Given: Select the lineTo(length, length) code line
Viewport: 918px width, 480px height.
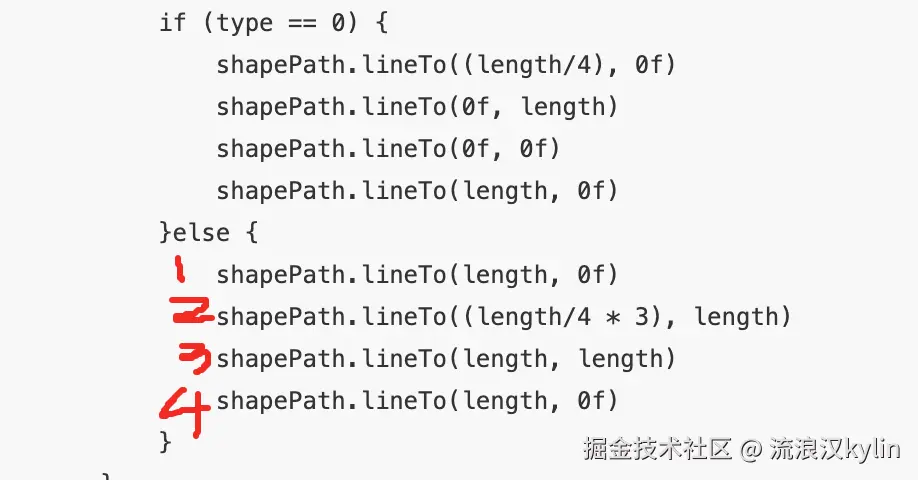Looking at the screenshot, I should (x=446, y=359).
